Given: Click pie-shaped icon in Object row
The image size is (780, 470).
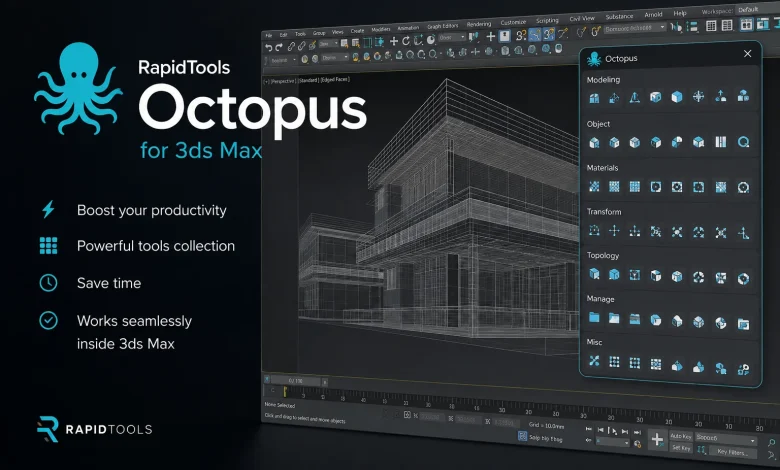Looking at the screenshot, I should [x=677, y=142].
